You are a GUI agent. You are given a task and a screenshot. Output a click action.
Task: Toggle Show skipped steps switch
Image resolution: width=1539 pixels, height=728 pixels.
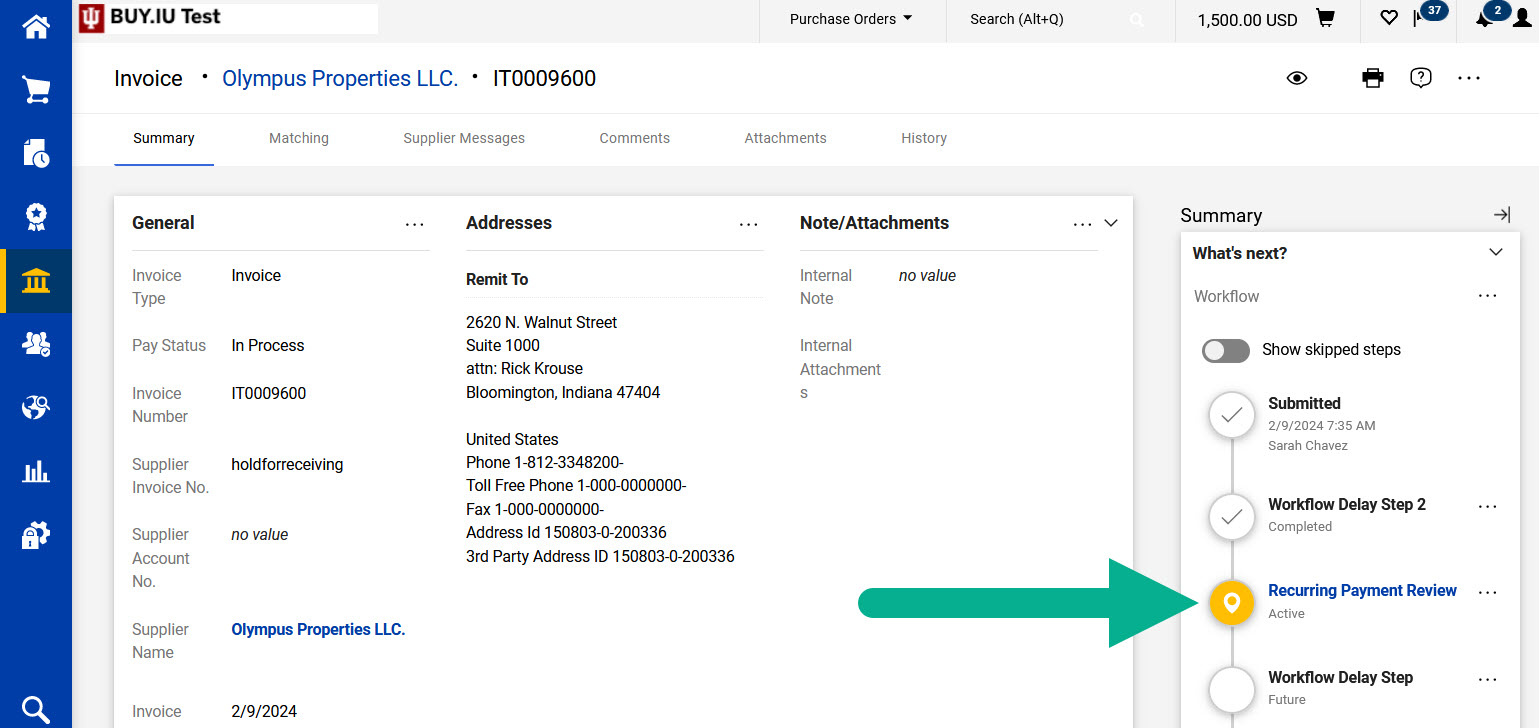(1226, 350)
